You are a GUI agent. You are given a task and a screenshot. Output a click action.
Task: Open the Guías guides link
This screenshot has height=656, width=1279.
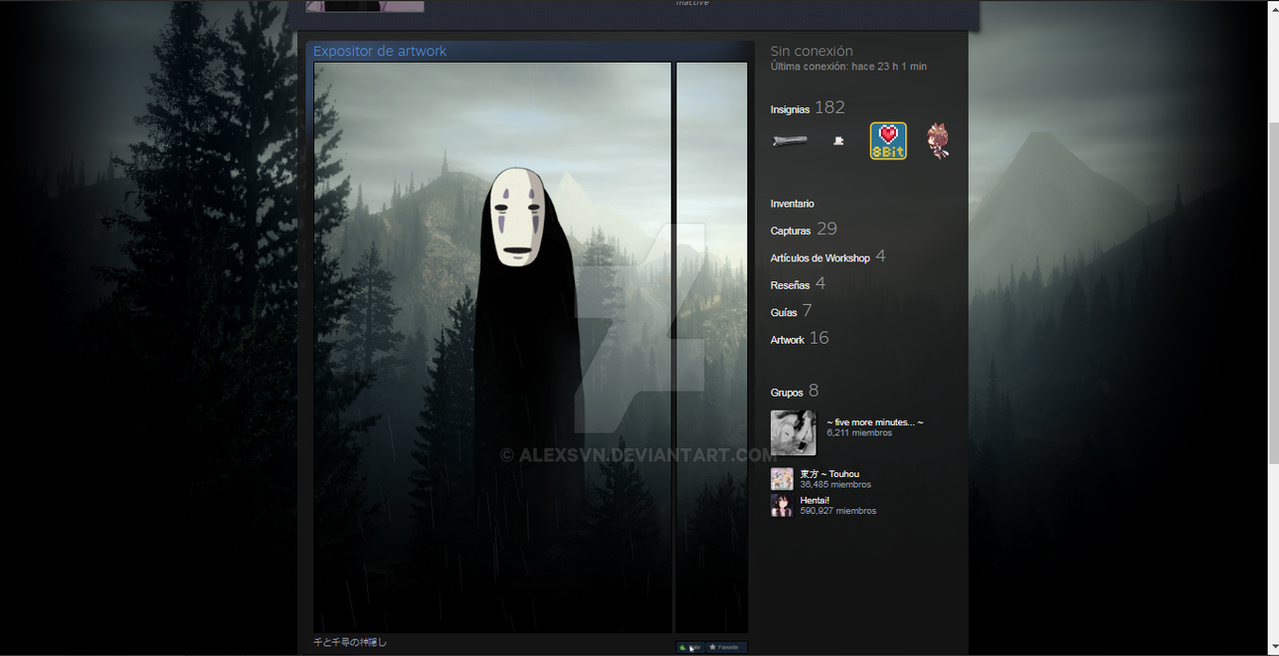[783, 312]
